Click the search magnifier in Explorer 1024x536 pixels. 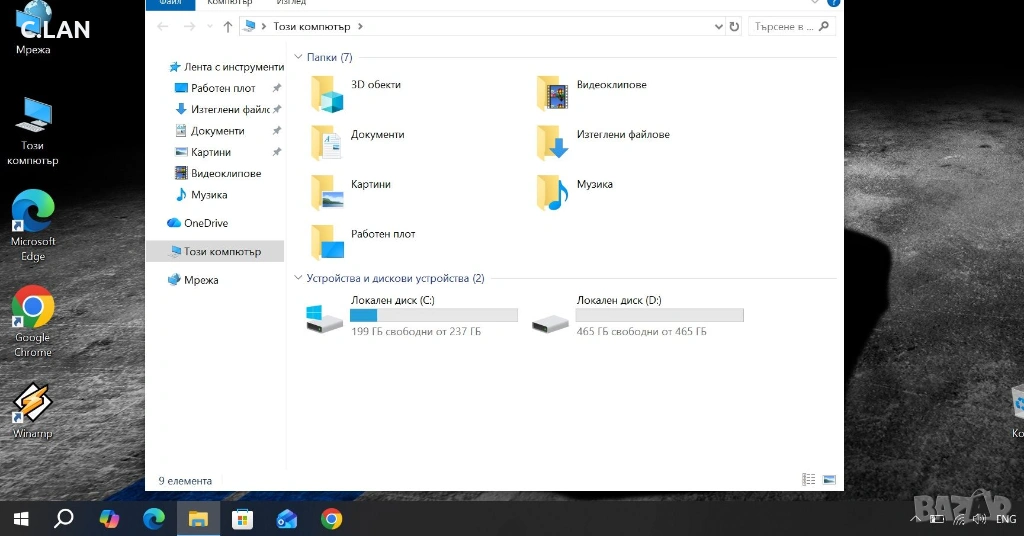pos(824,26)
